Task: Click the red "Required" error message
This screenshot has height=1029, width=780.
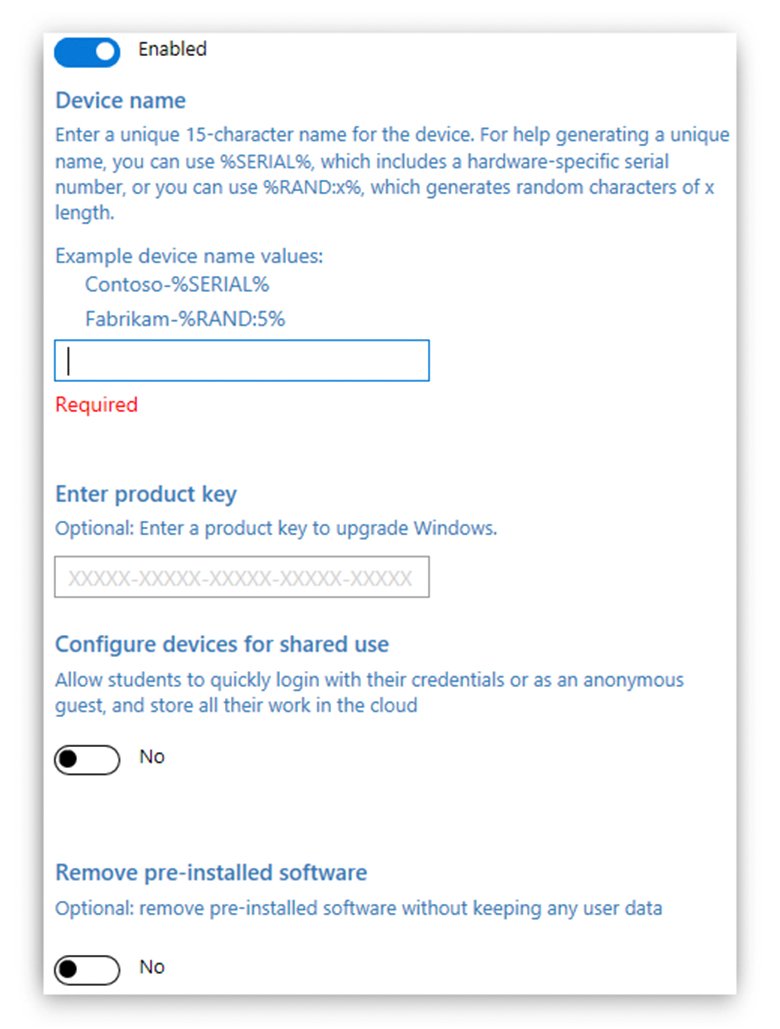Action: 95,404
